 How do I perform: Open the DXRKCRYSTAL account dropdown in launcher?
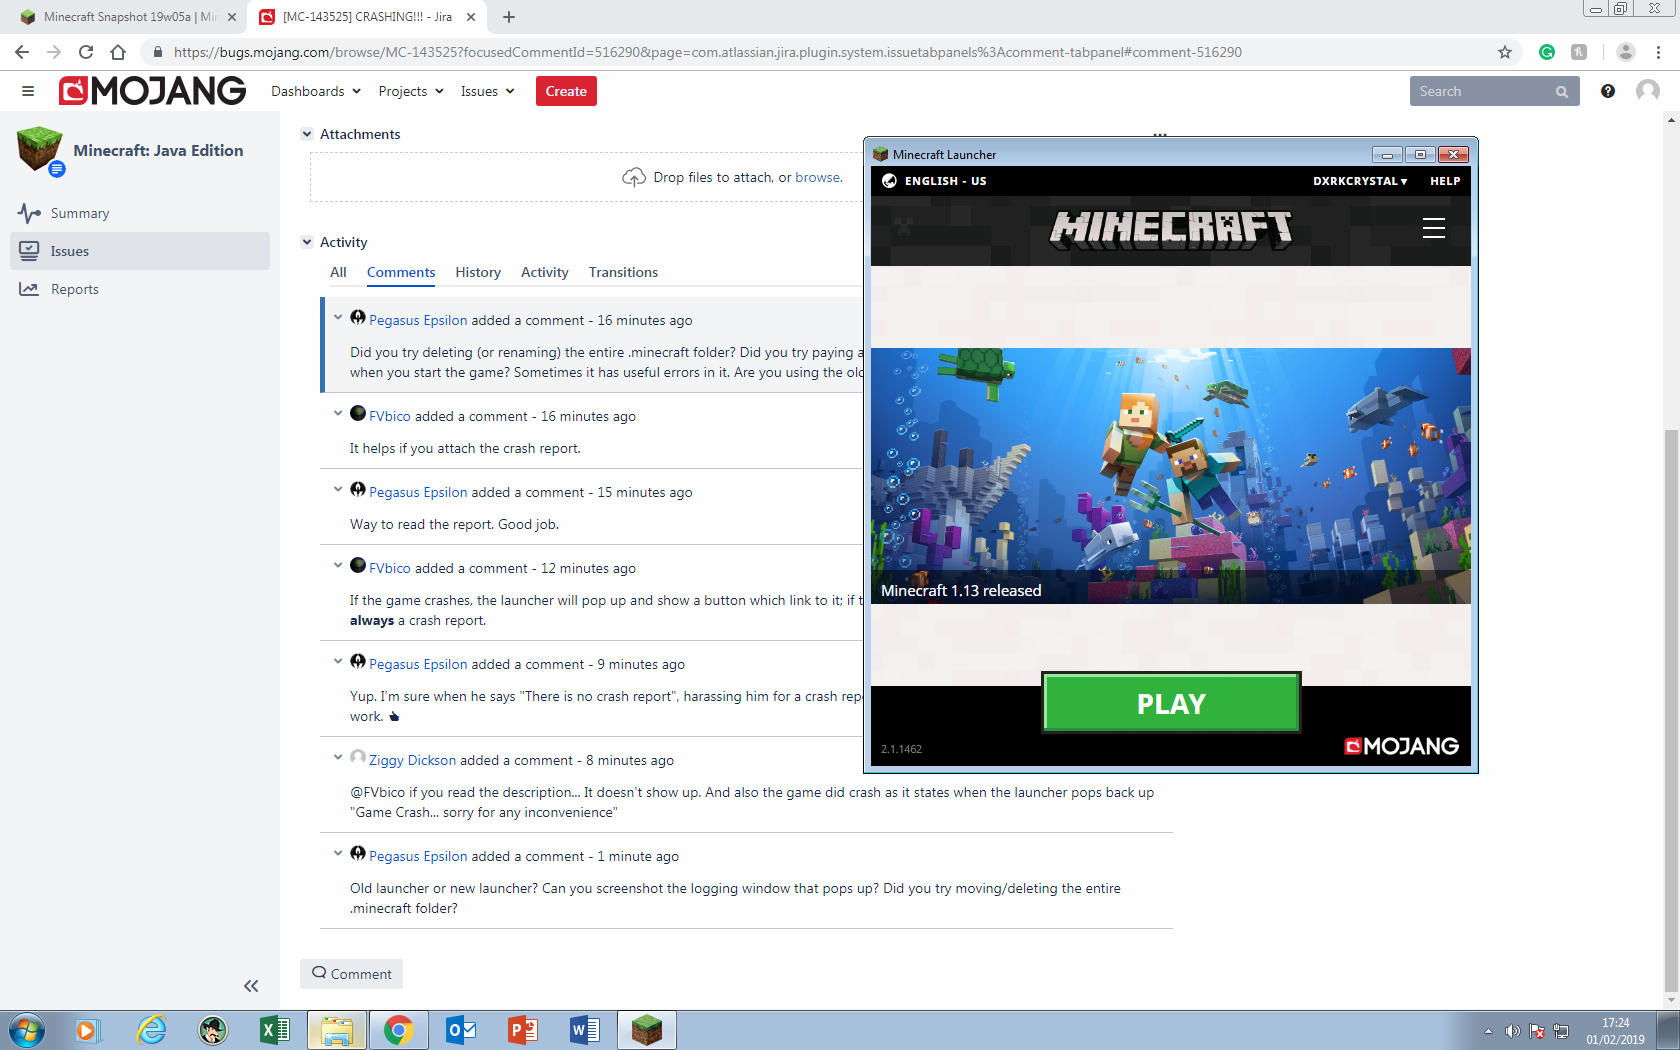1360,181
